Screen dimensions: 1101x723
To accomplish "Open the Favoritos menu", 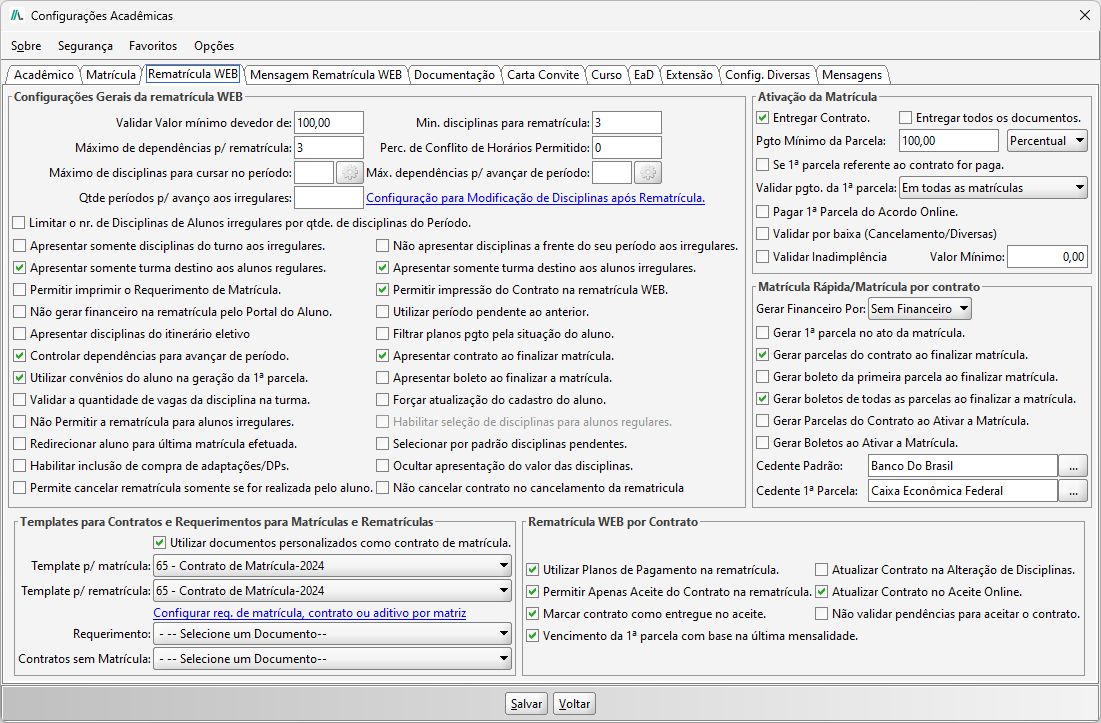I will tap(153, 46).
